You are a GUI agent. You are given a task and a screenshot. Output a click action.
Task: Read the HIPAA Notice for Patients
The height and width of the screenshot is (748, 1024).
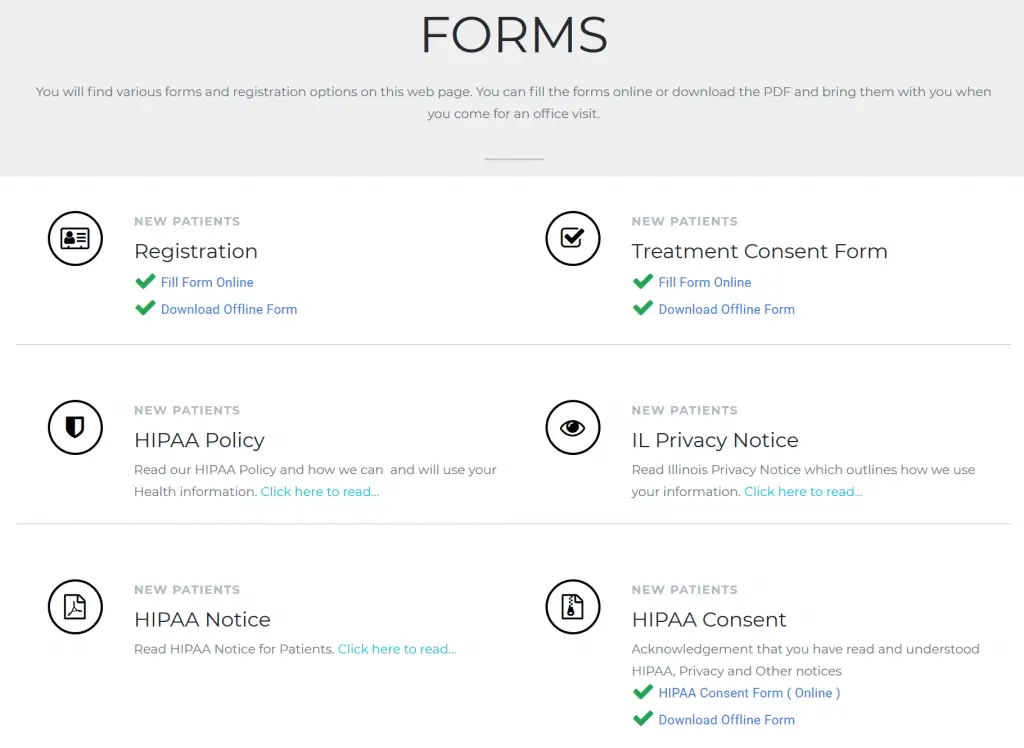point(397,648)
